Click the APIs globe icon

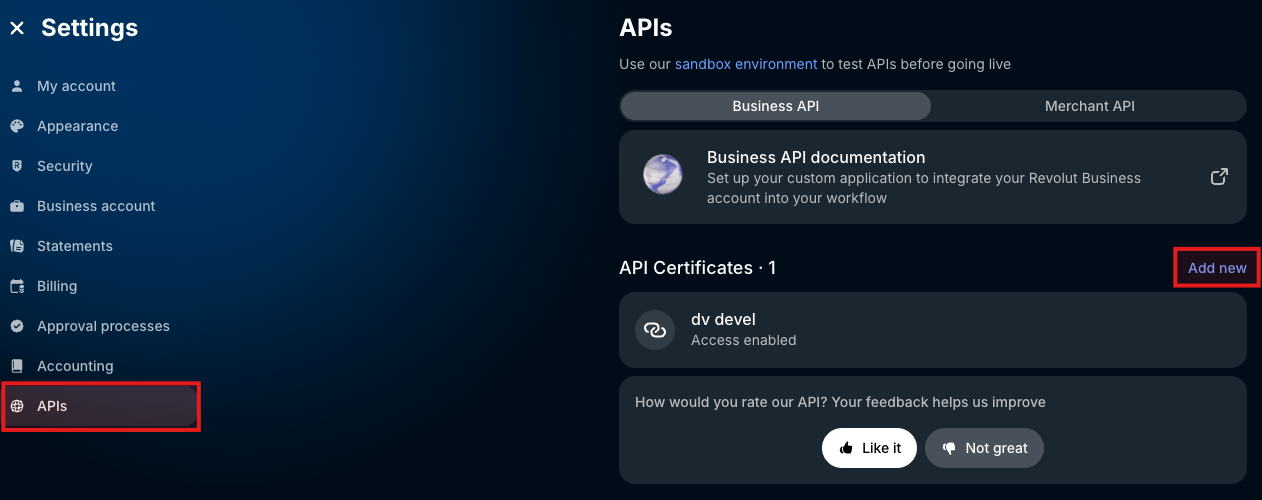click(x=17, y=406)
